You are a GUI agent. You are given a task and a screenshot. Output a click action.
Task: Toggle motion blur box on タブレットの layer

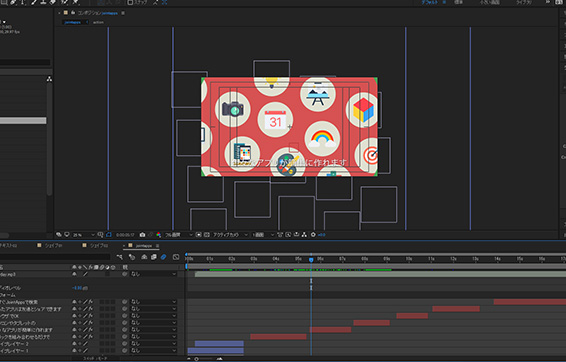point(102,323)
